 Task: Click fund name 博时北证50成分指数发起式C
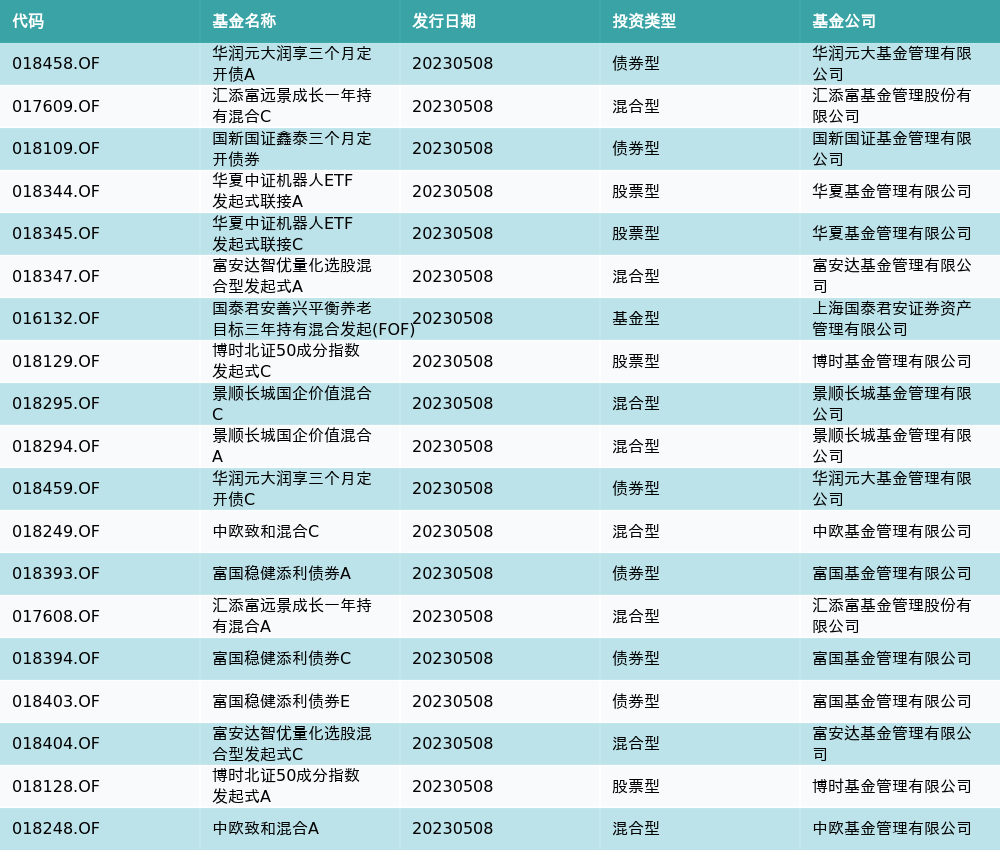click(286, 361)
